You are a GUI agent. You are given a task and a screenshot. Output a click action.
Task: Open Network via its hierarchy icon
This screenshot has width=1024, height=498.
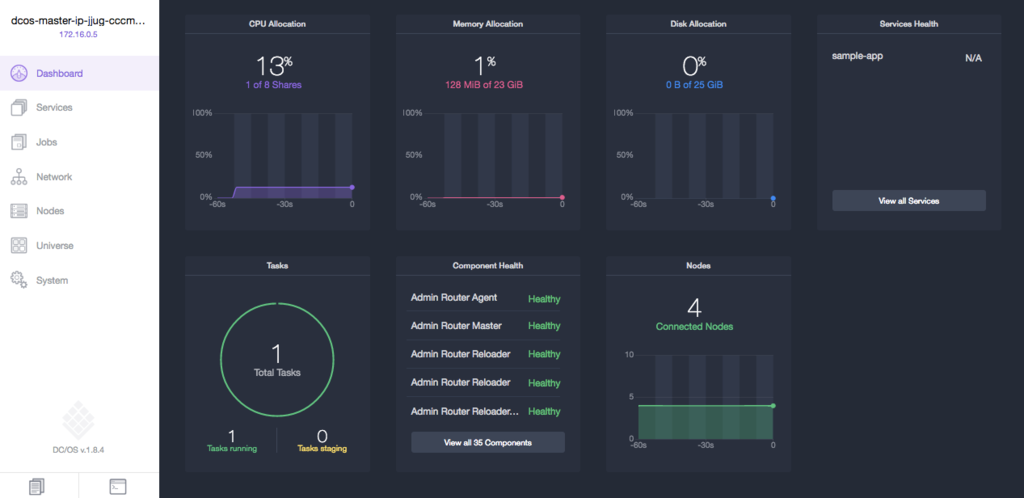(x=19, y=177)
